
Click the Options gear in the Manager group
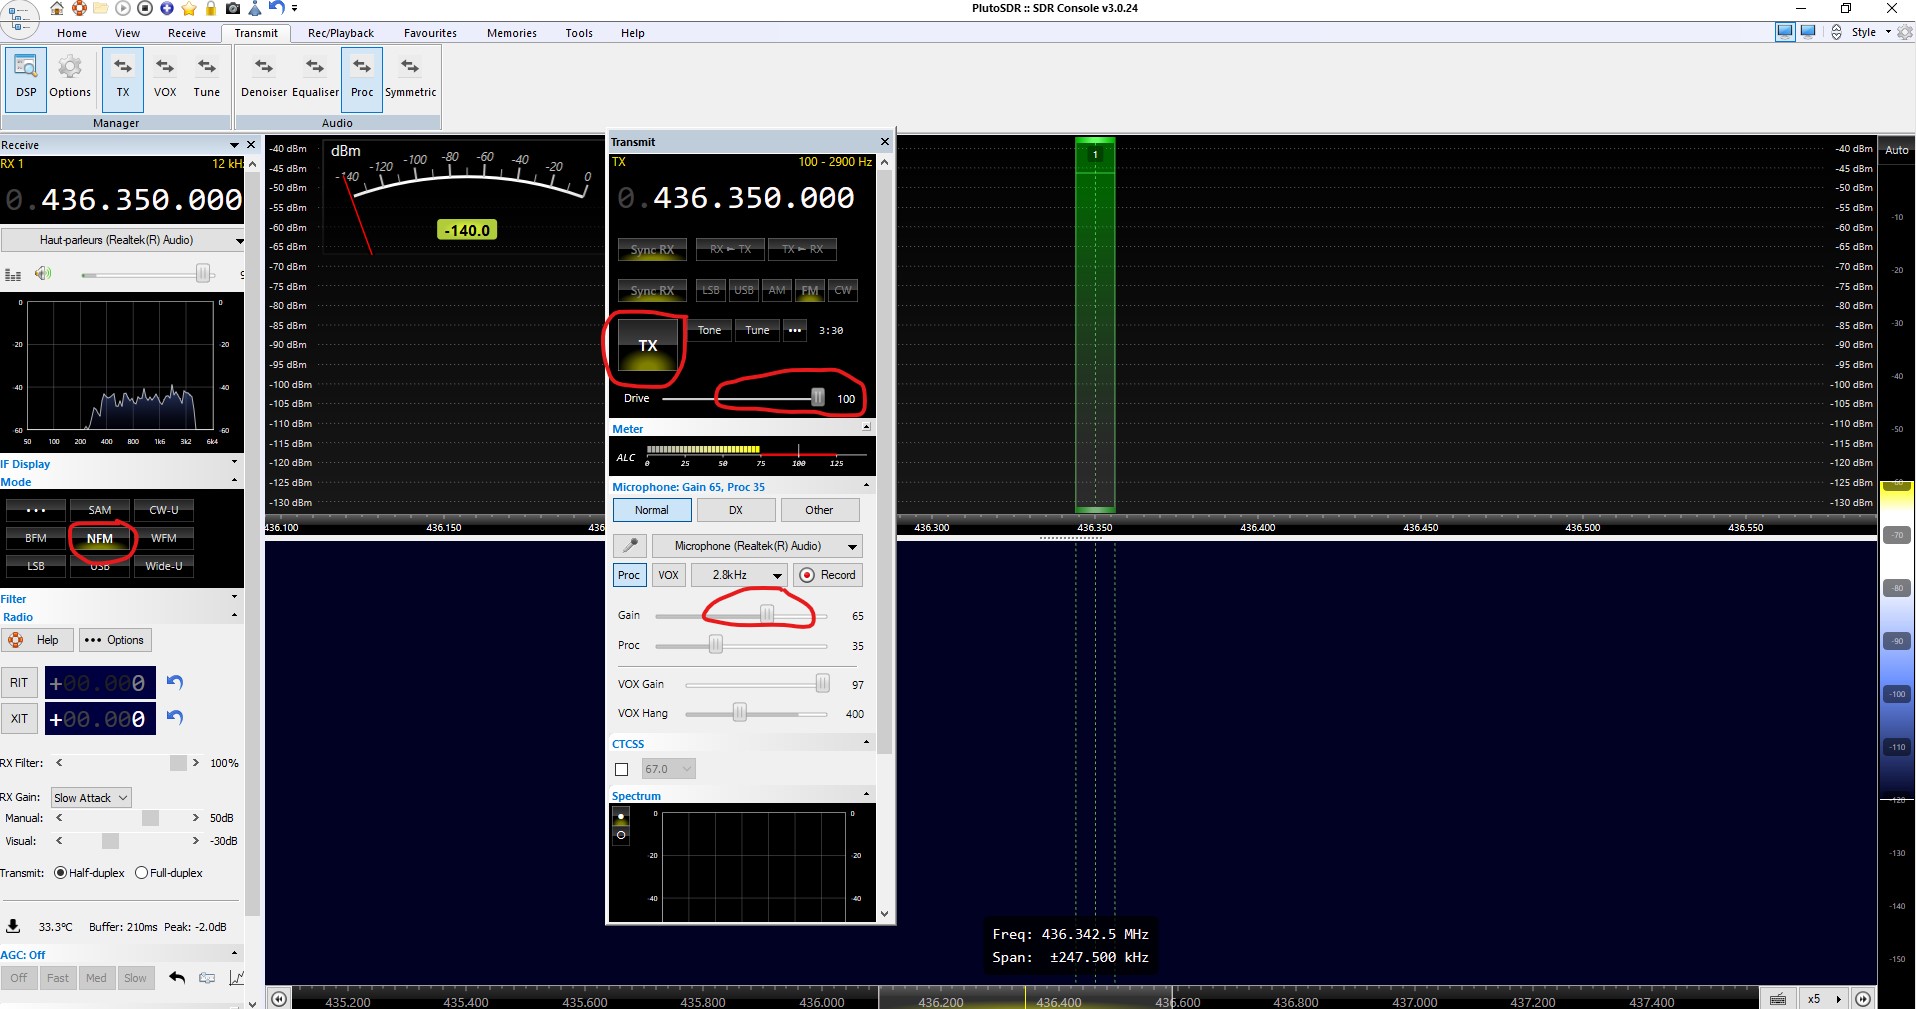pos(70,79)
